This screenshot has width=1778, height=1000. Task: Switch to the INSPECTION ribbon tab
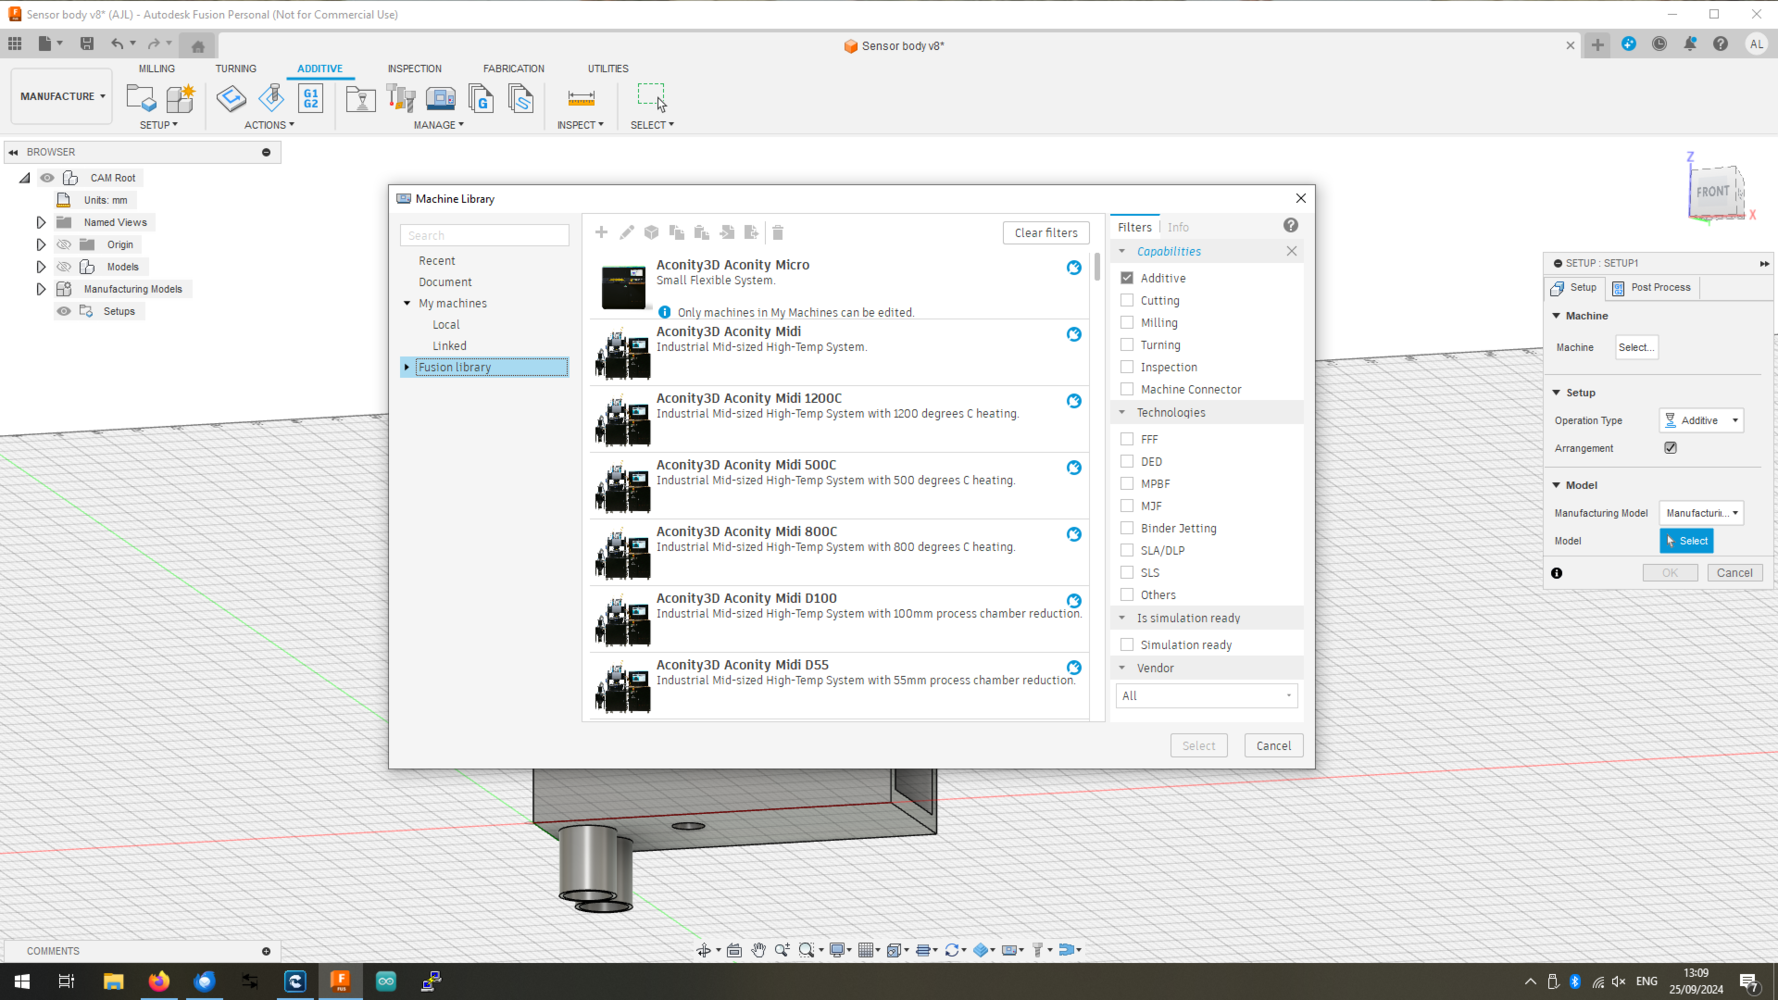click(x=415, y=69)
